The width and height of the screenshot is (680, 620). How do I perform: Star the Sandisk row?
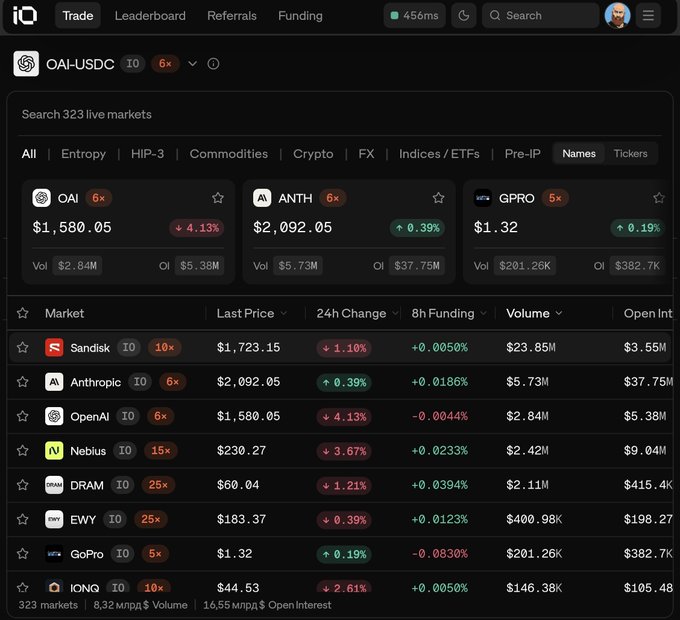(x=23, y=348)
